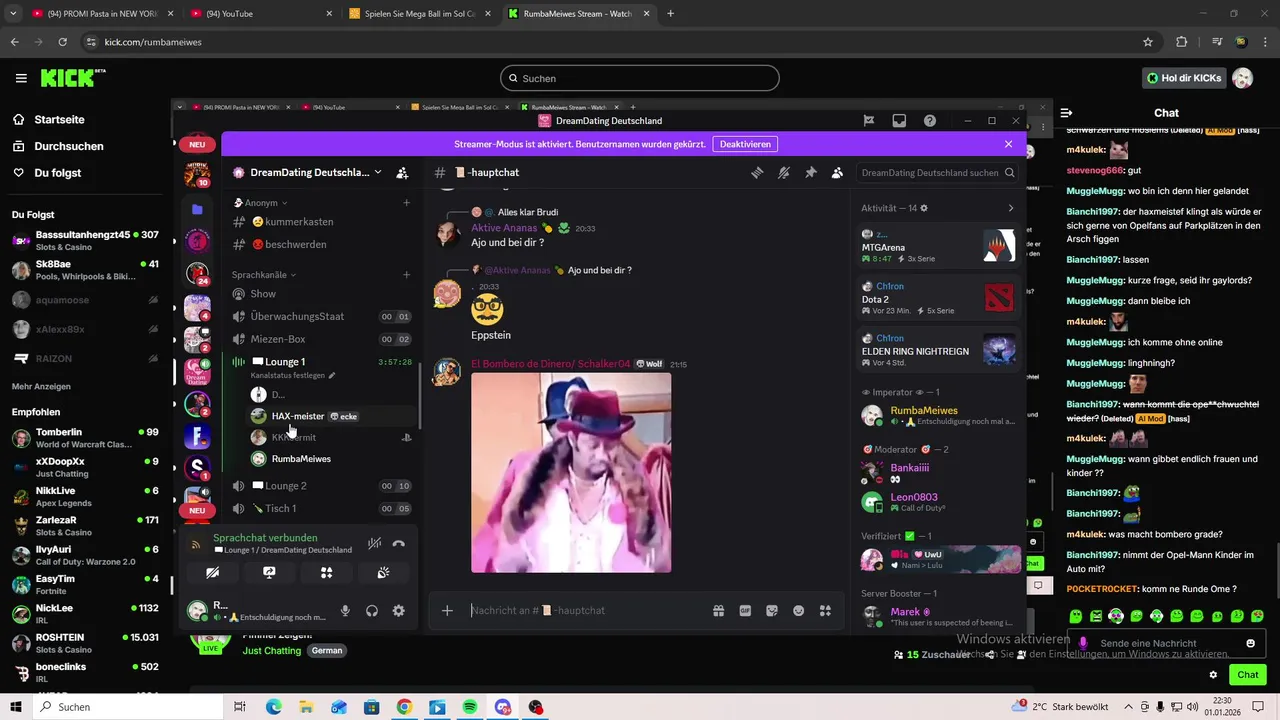The width and height of the screenshot is (1280, 720).
Task: Open pinned messages in Discord header
Action: (811, 172)
